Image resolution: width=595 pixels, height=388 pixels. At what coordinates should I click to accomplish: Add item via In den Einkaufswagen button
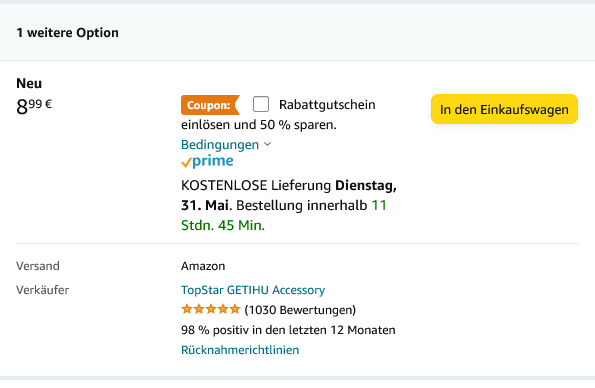pyautogui.click(x=504, y=109)
